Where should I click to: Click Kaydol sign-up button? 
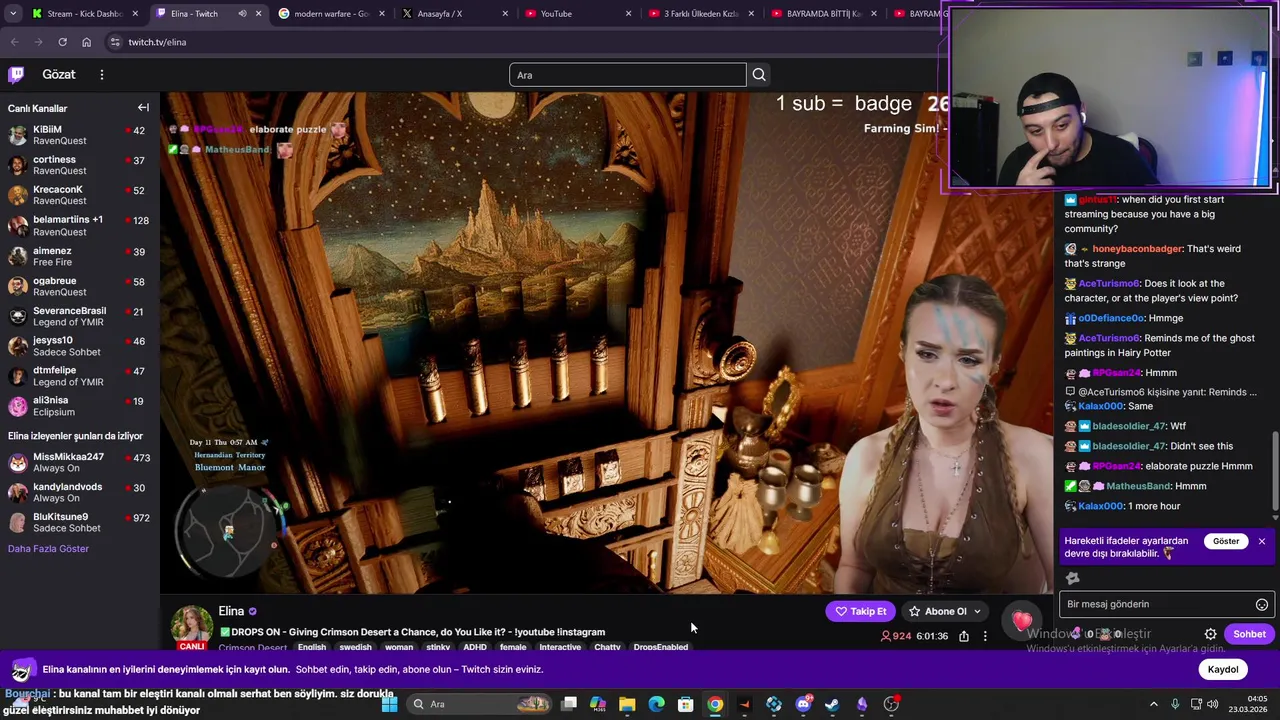[x=1222, y=670]
